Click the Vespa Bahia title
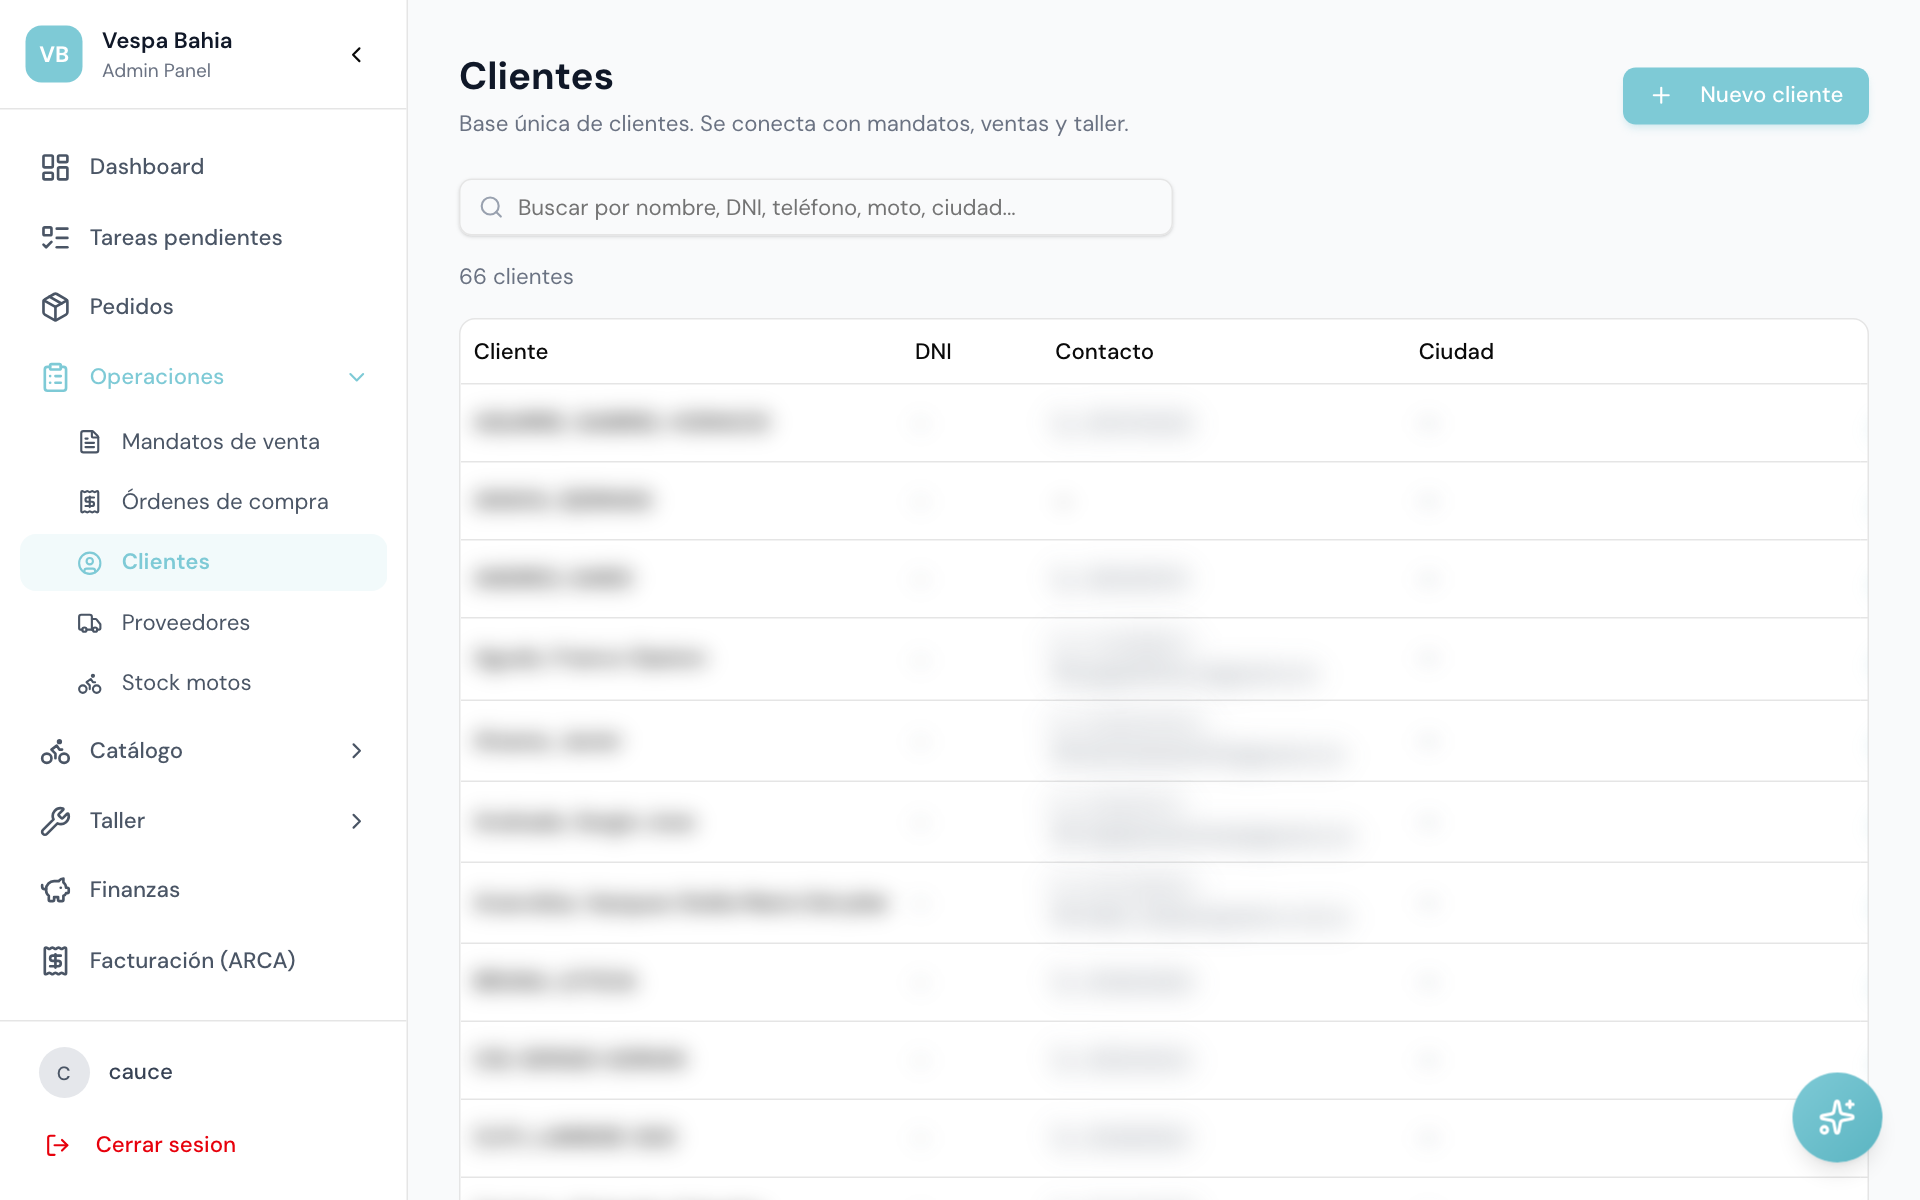This screenshot has height=1200, width=1920. point(167,41)
